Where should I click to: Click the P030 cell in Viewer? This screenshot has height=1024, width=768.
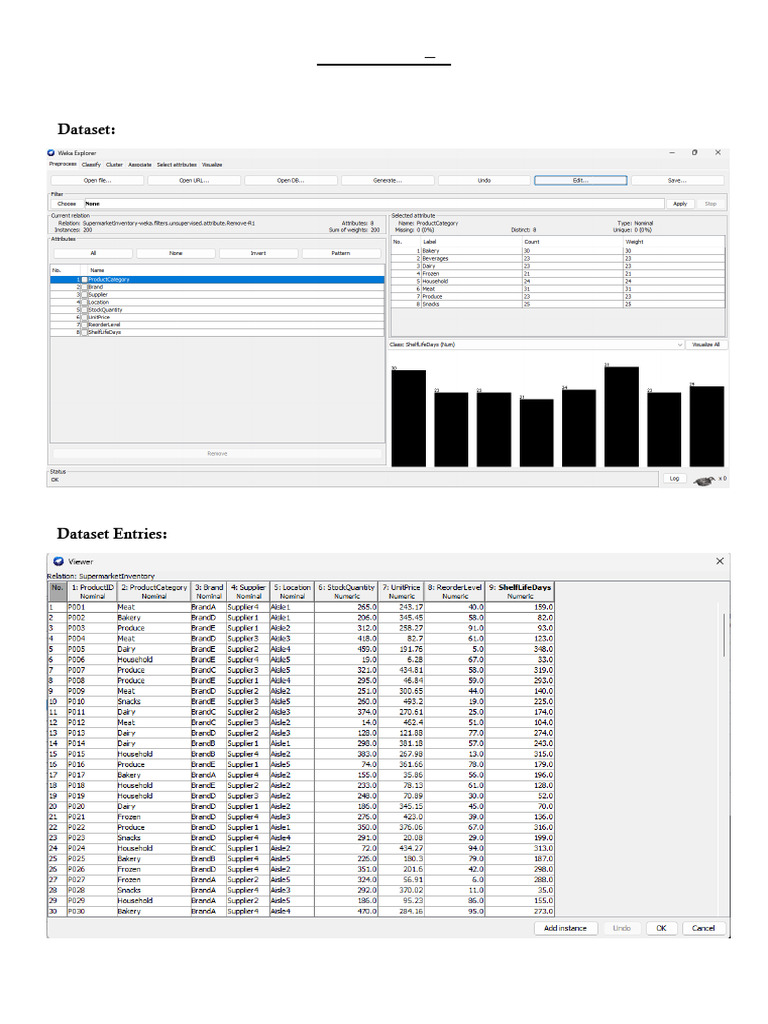click(91, 911)
